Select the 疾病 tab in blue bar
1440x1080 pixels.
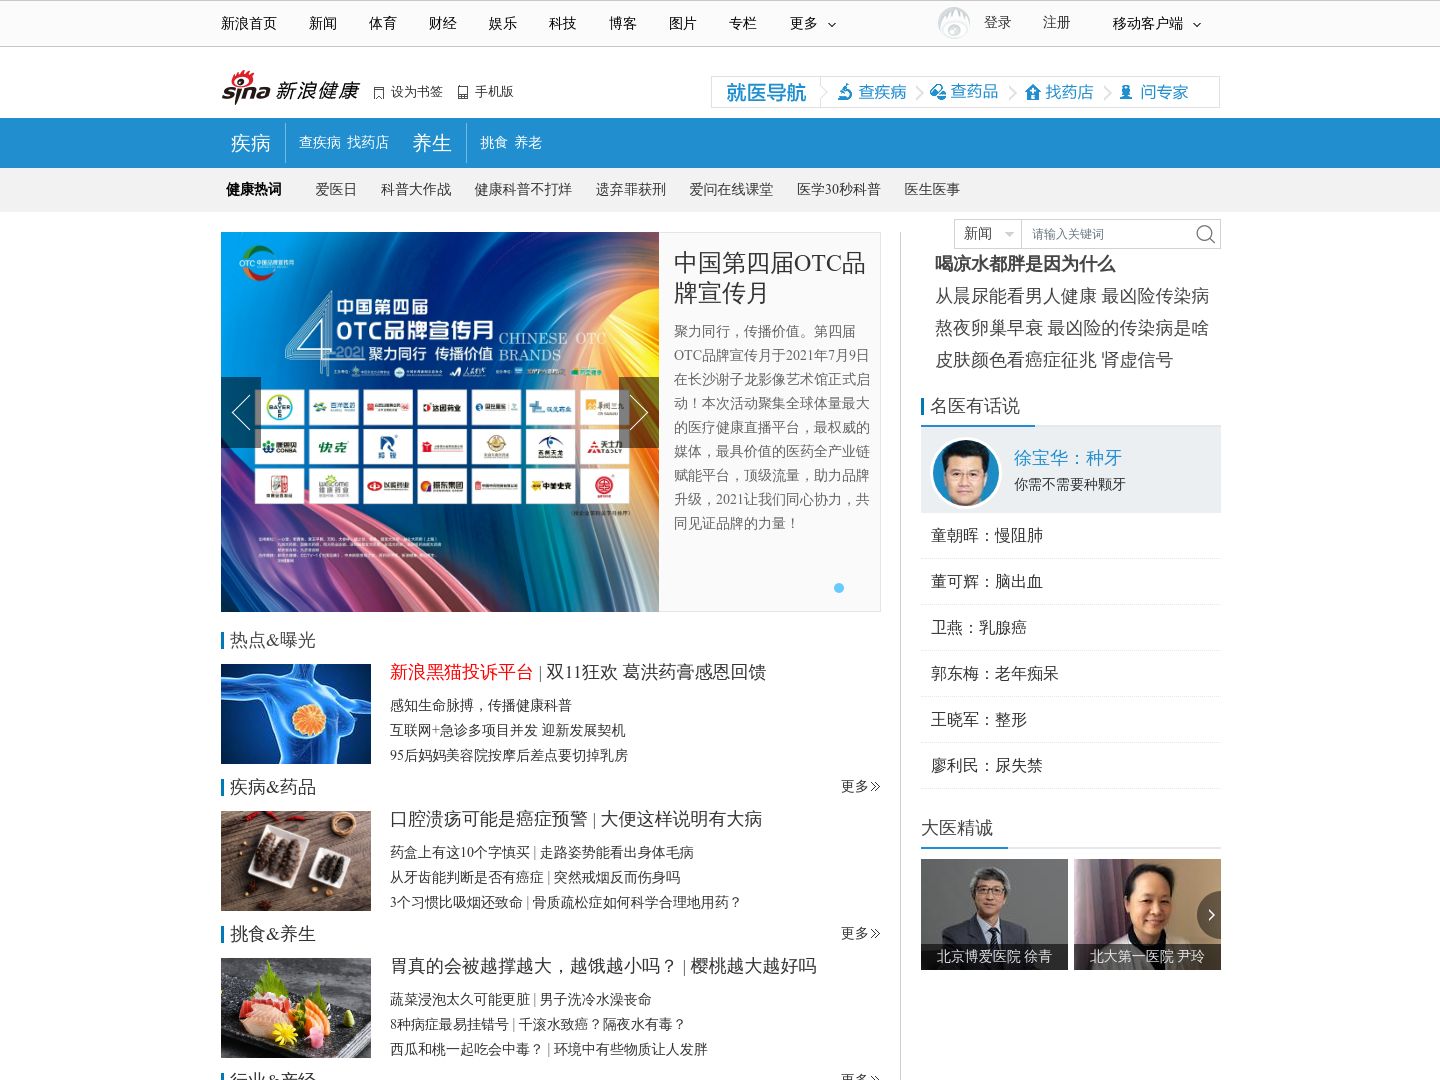click(251, 143)
